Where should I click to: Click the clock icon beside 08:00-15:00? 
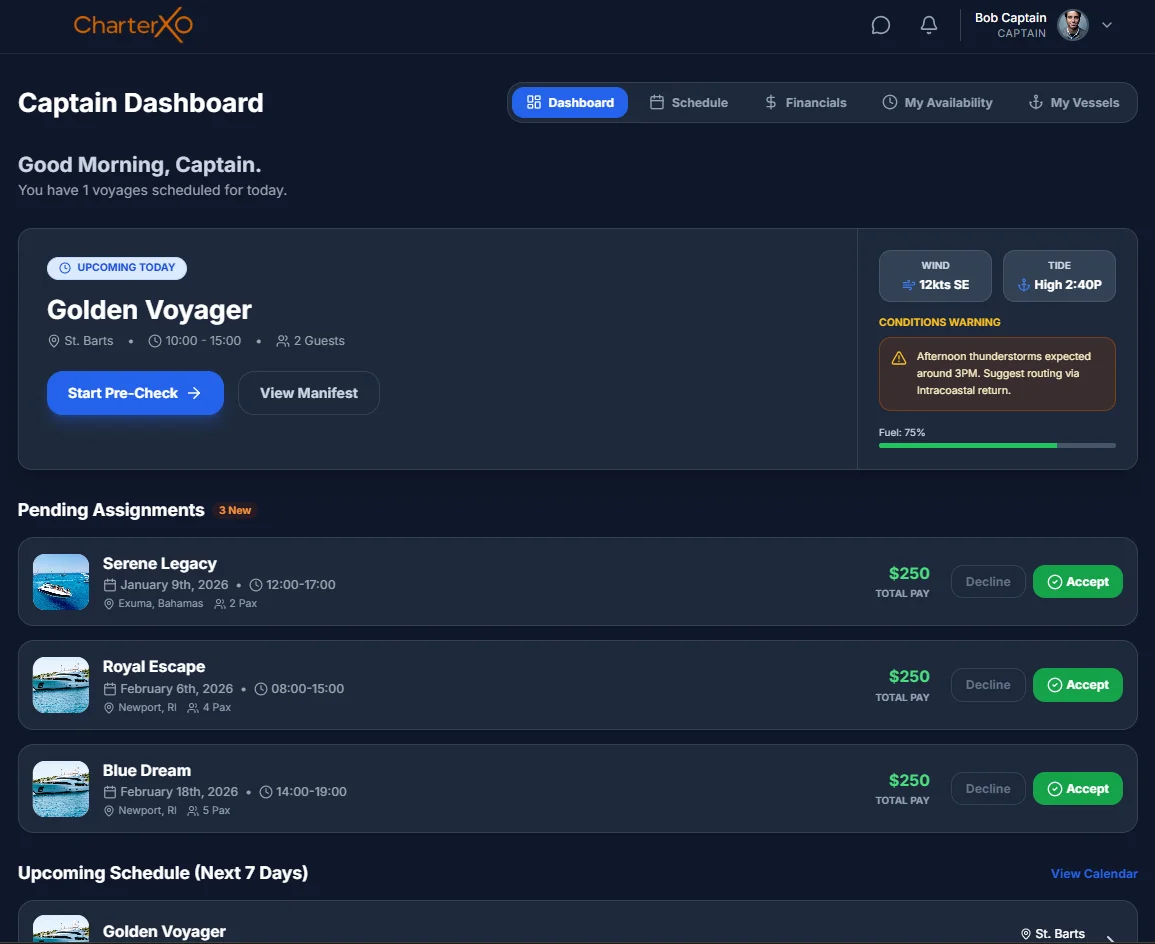261,689
